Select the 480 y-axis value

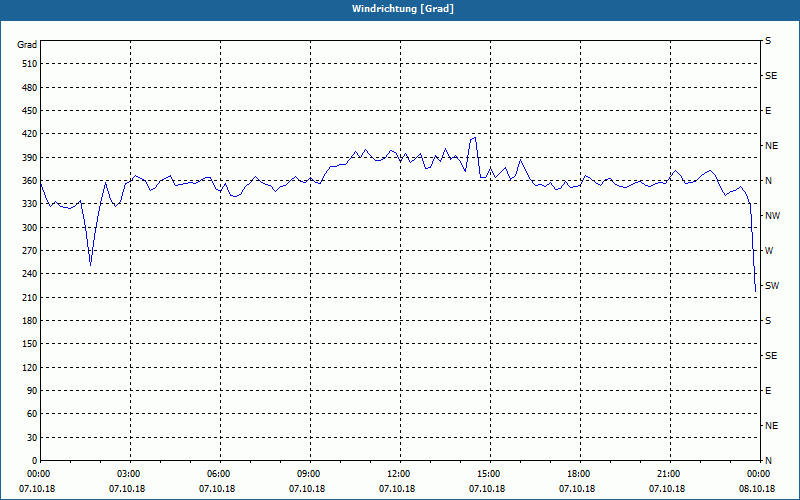30,88
